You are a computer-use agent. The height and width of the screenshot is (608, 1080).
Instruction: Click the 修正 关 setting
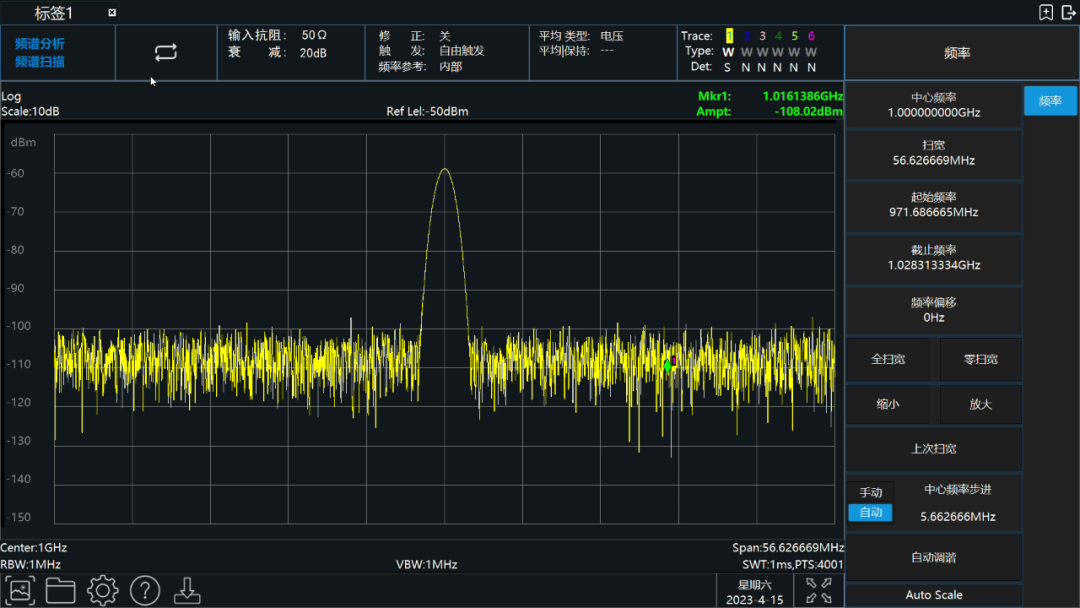point(414,35)
